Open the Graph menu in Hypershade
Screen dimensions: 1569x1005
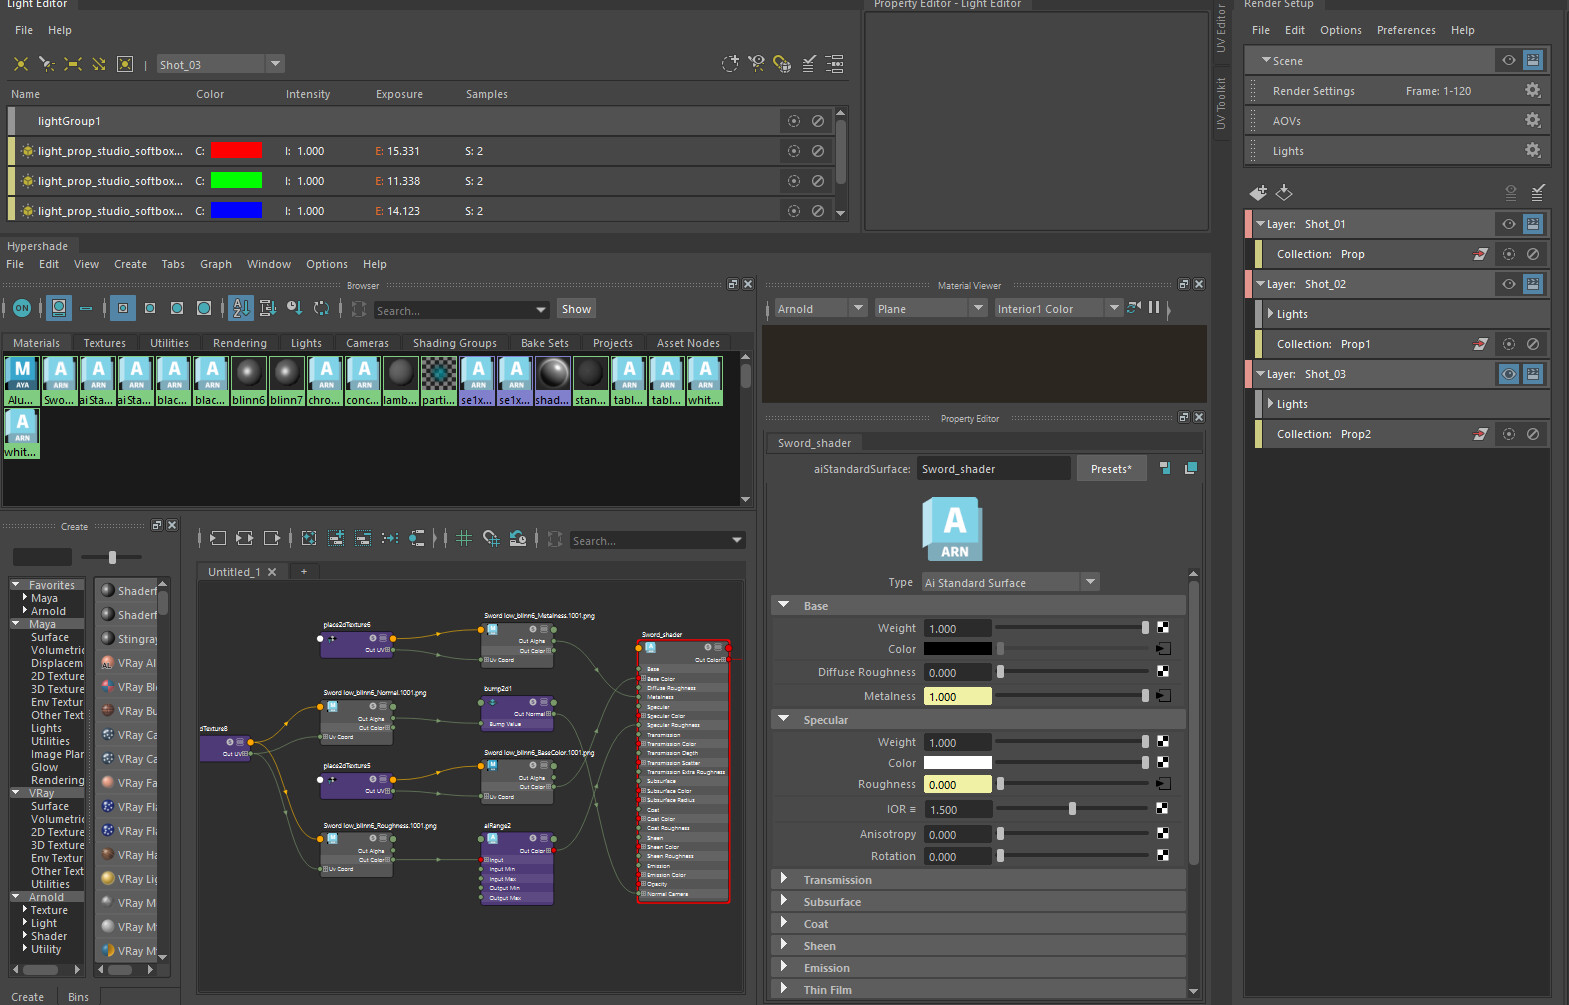click(x=215, y=264)
